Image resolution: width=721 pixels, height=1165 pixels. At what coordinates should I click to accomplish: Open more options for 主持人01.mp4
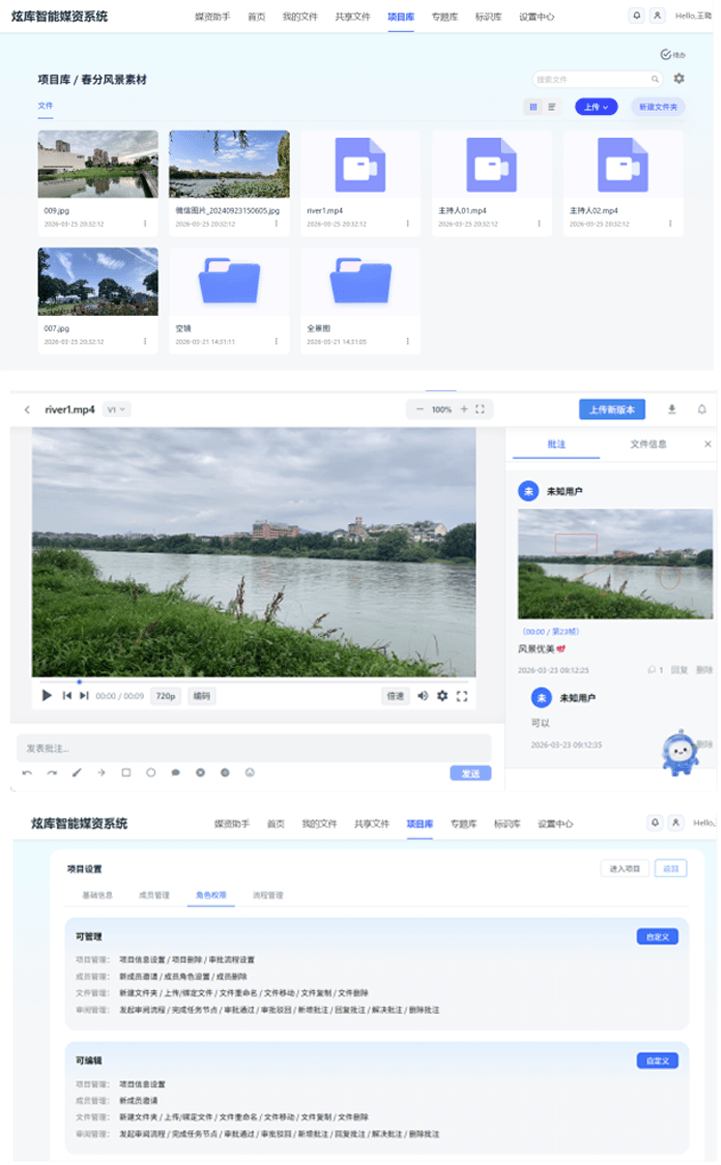pyautogui.click(x=539, y=224)
